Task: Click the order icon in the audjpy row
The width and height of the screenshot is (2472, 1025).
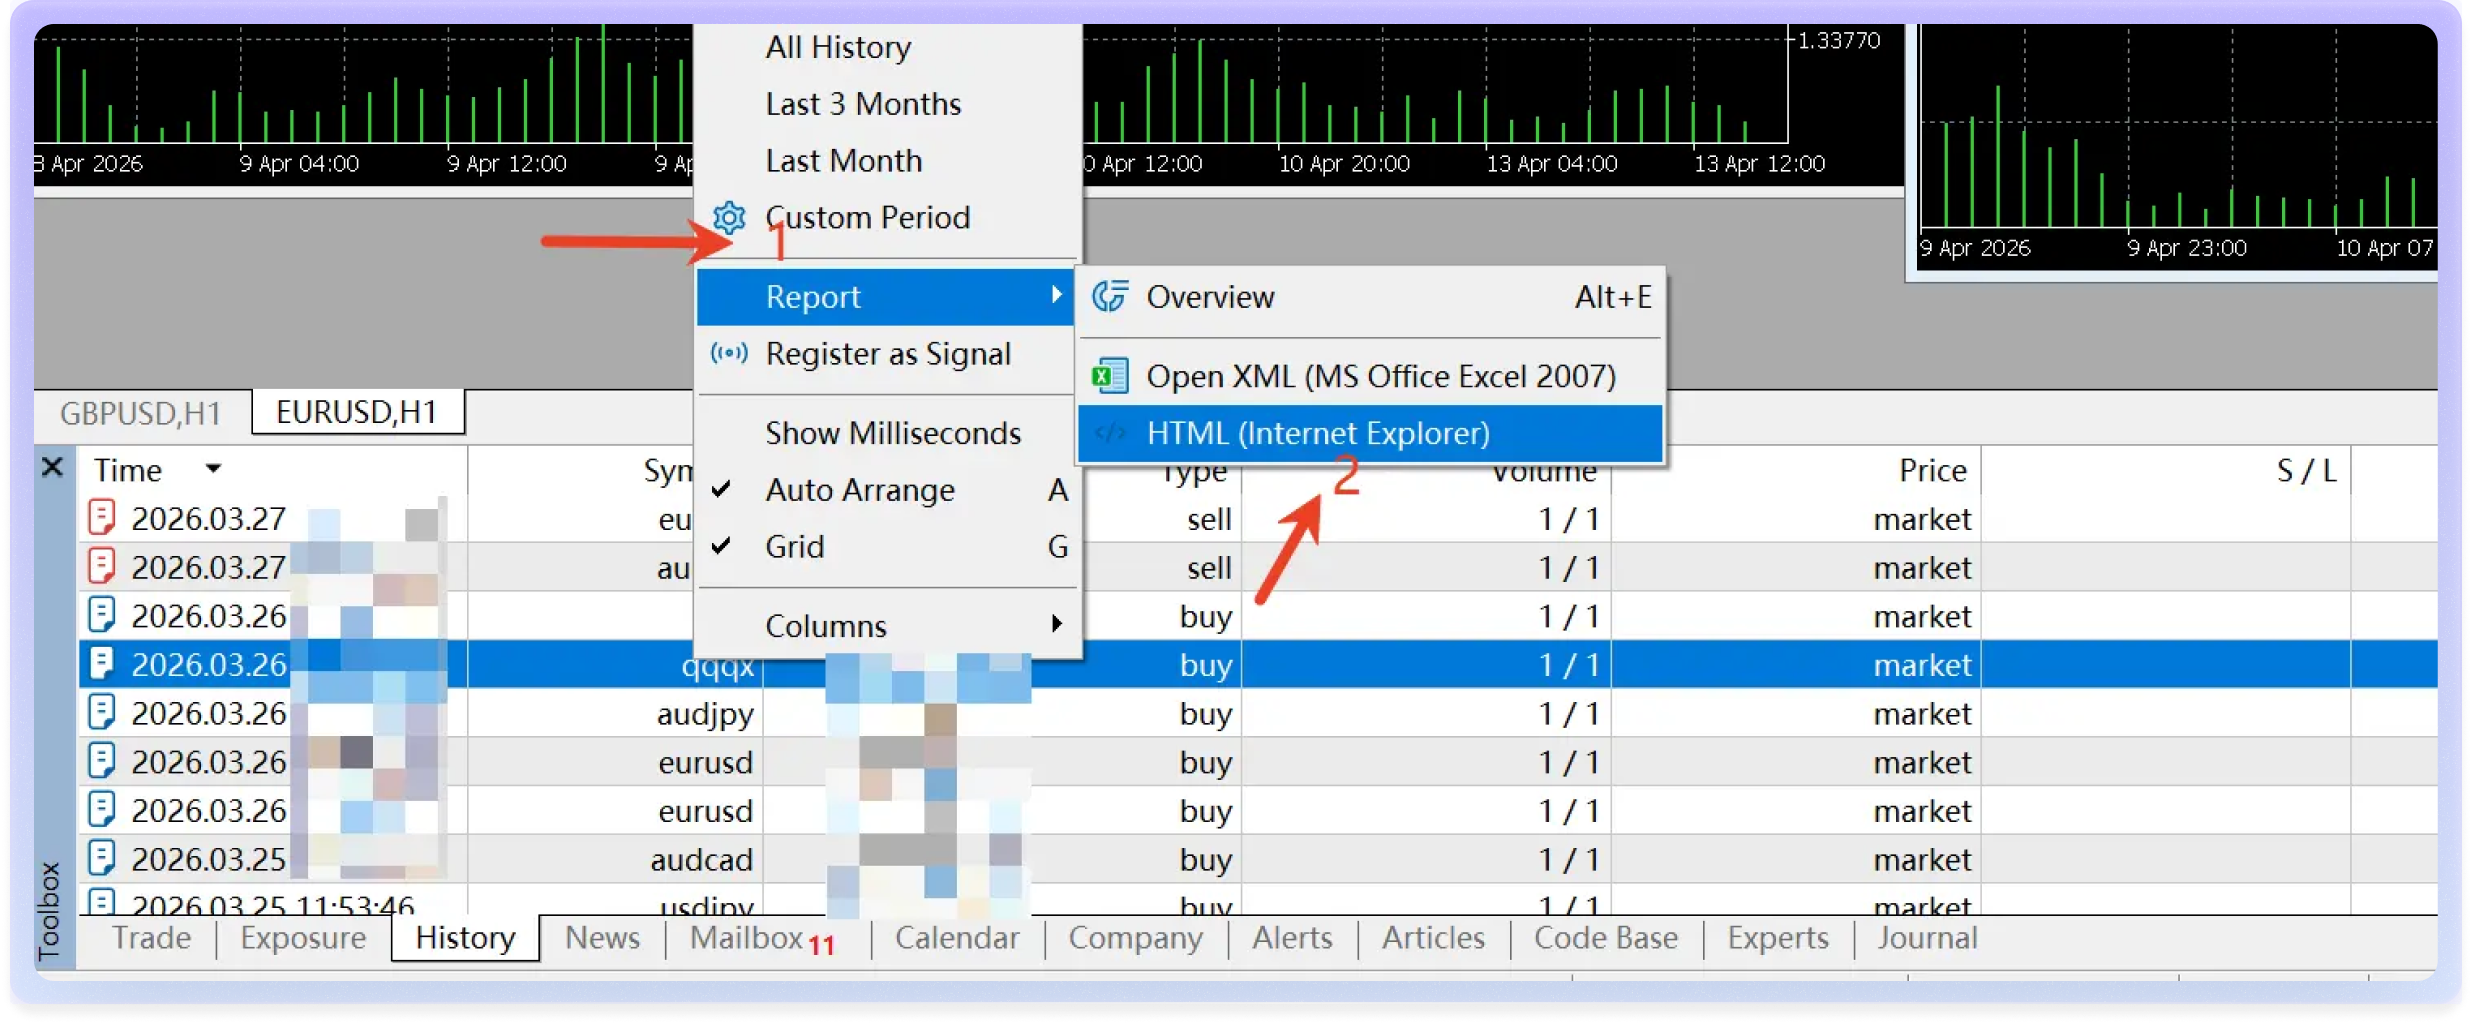Action: click(102, 712)
